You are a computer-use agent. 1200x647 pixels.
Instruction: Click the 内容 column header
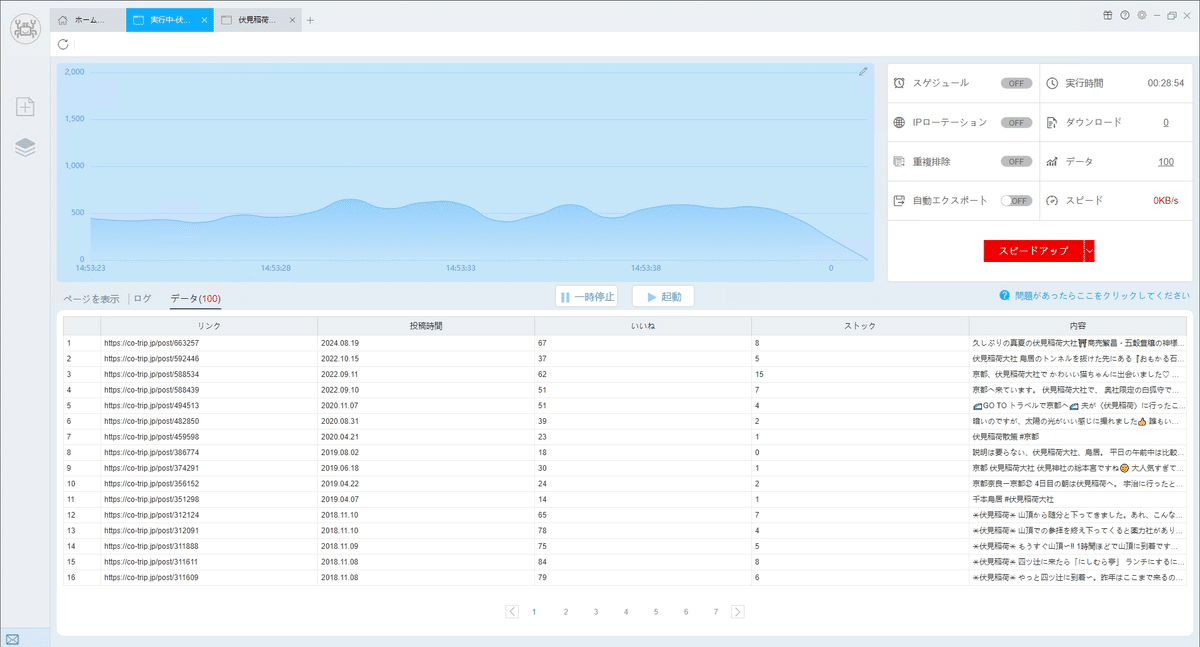point(1077,326)
